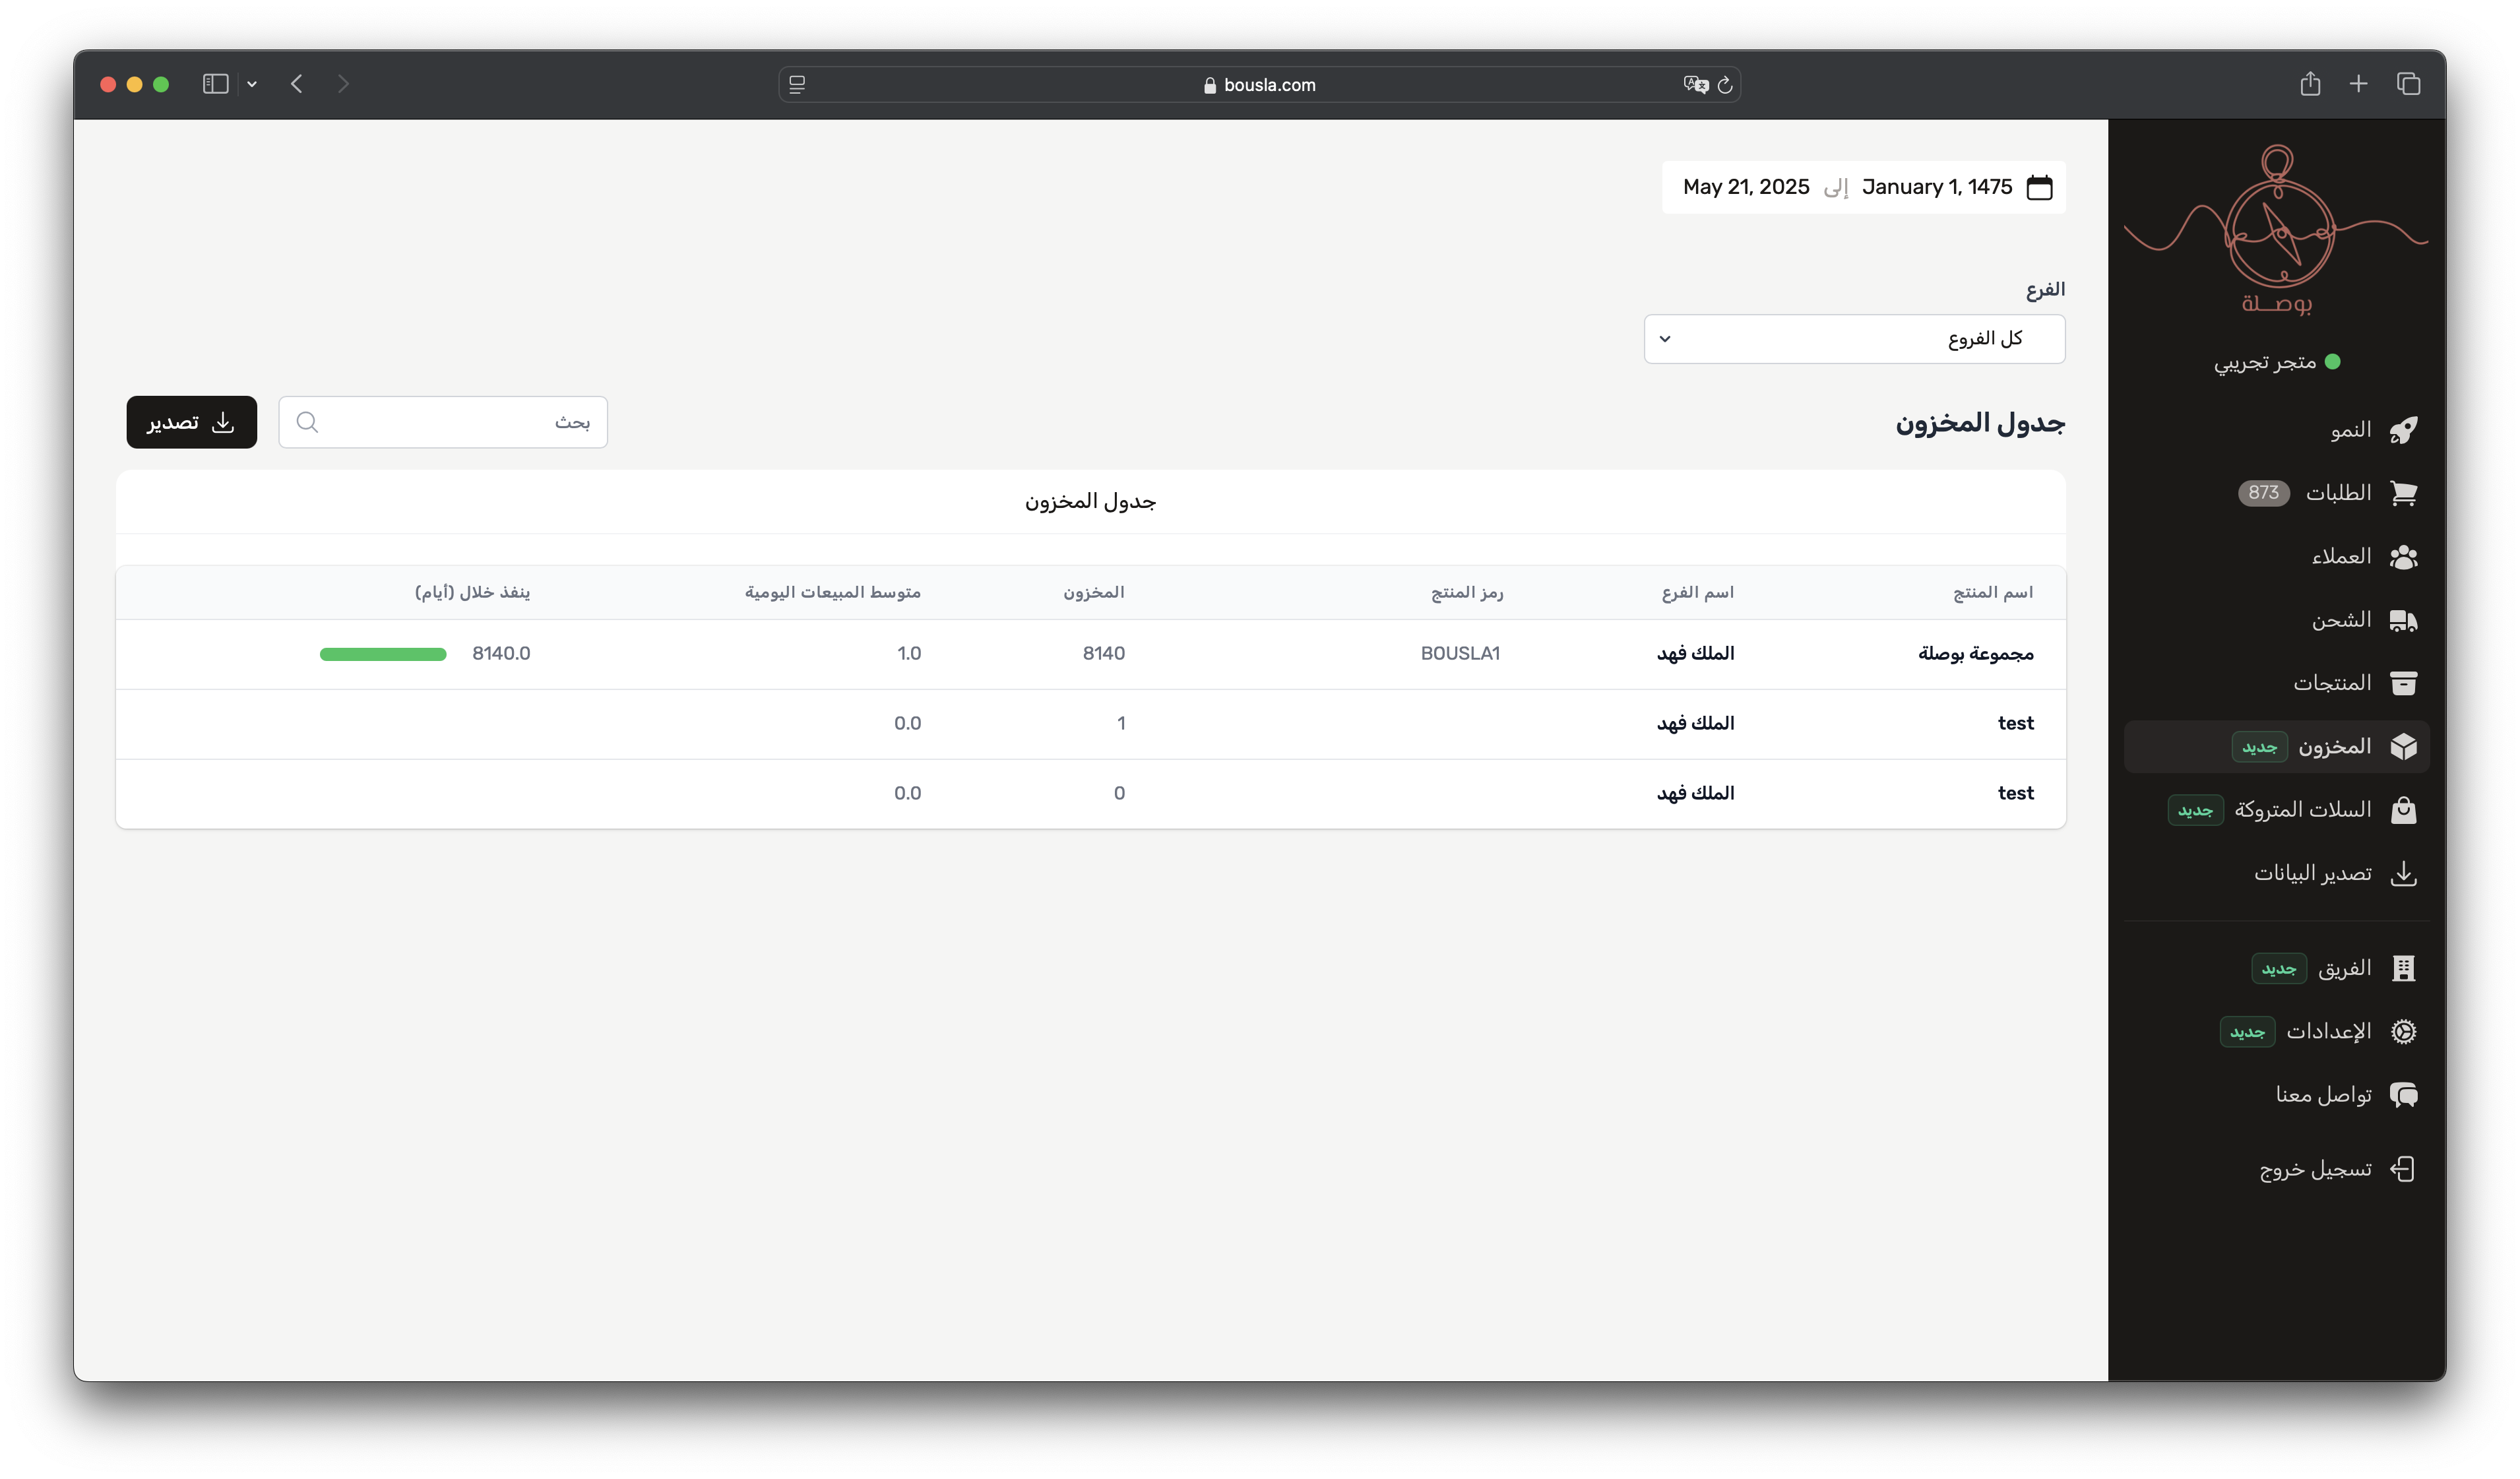Image resolution: width=2520 pixels, height=1479 pixels.
Task: Click the logout icon for تسجيل خروج
Action: coord(2403,1169)
